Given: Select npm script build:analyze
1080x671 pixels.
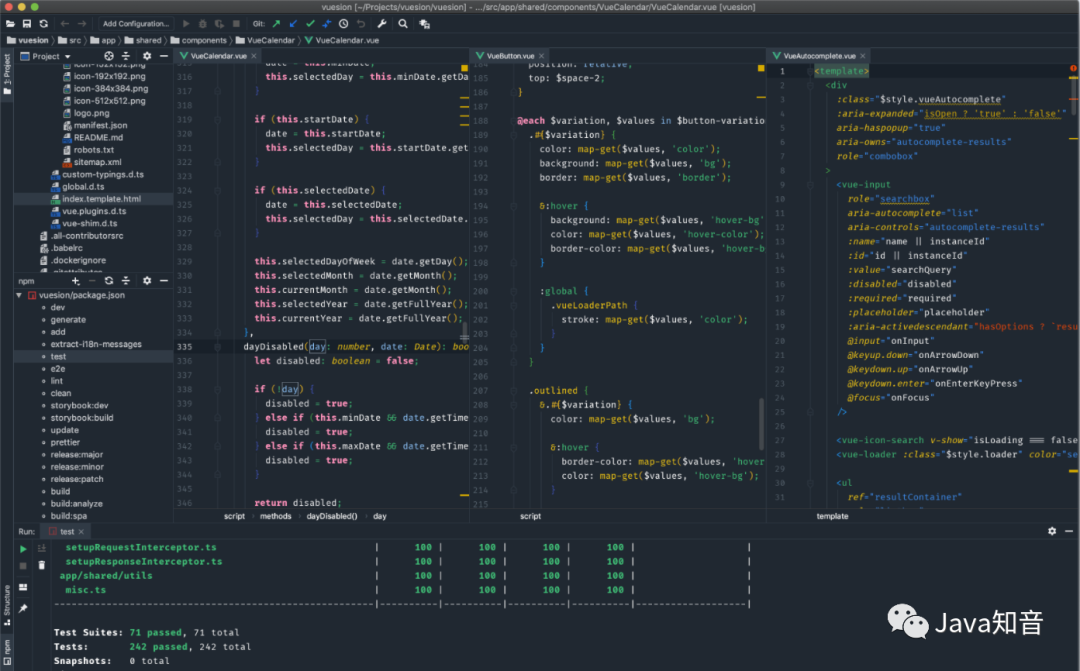Looking at the screenshot, I should tap(76, 504).
